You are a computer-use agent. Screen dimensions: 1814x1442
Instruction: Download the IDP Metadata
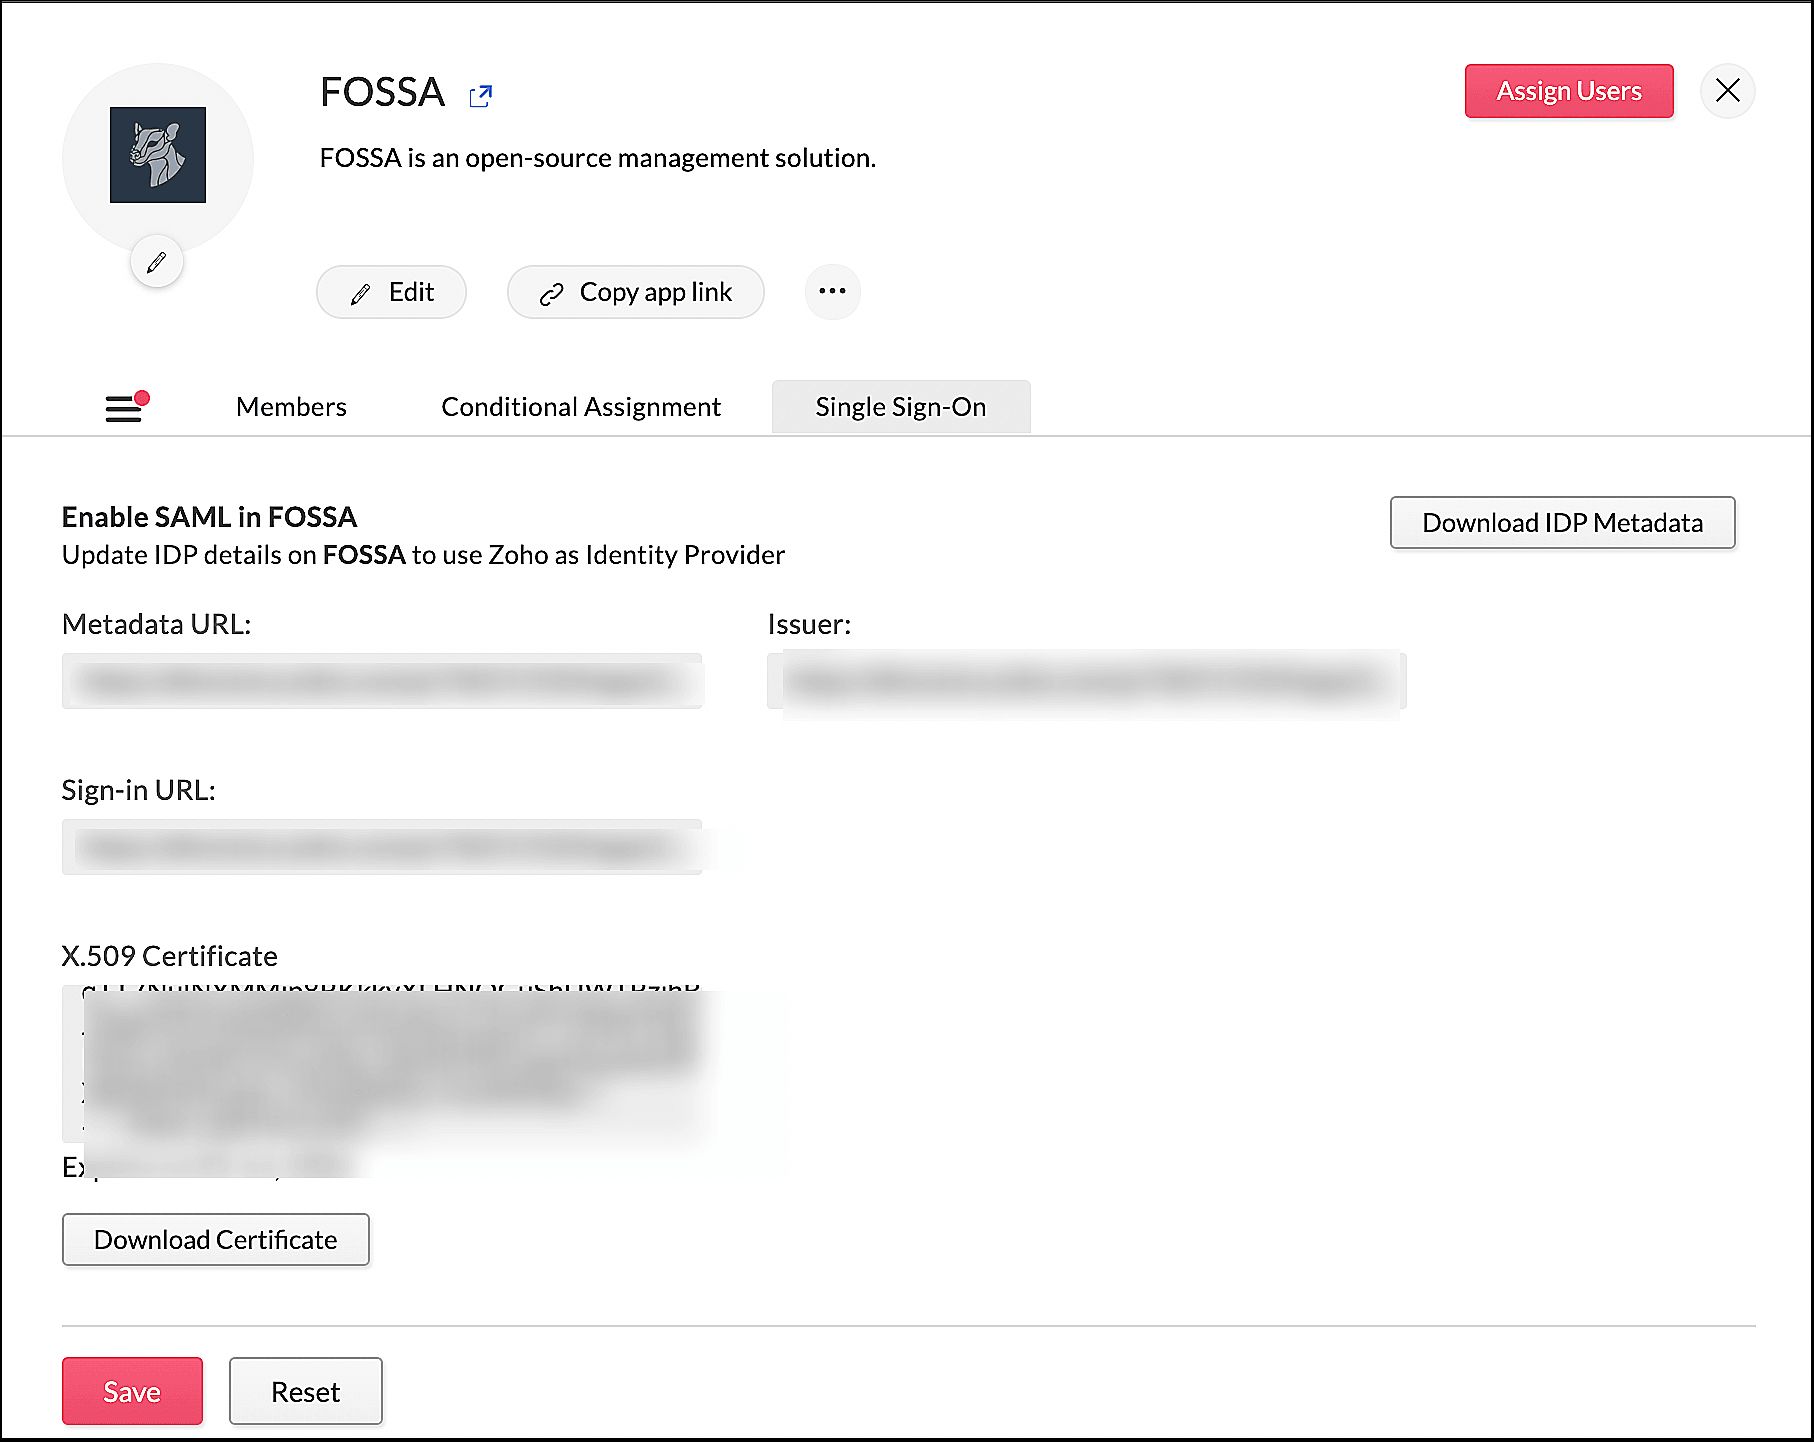(x=1562, y=522)
